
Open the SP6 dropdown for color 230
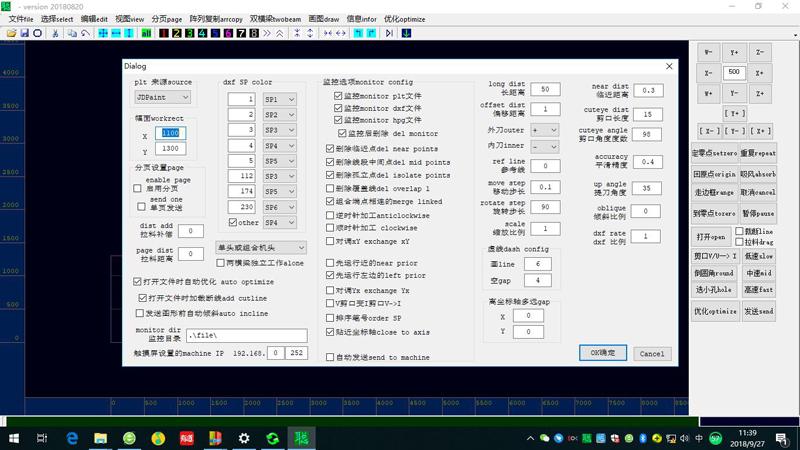280,207
